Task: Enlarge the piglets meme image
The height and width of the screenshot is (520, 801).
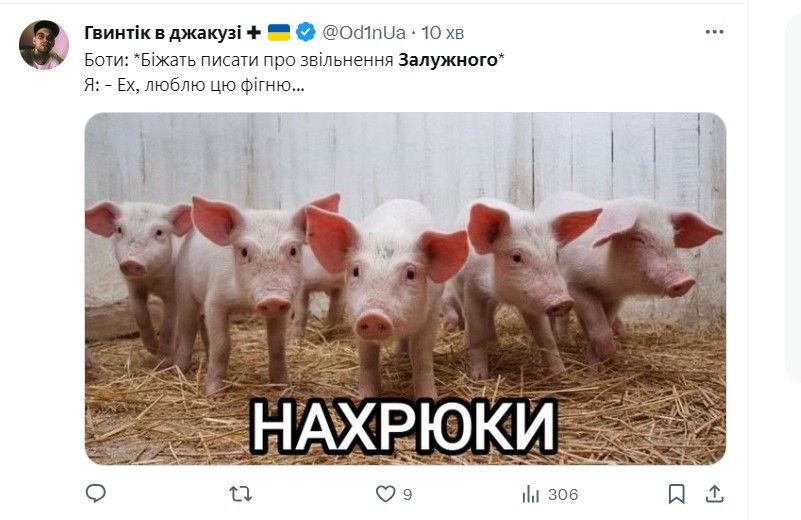Action: pyautogui.click(x=405, y=289)
